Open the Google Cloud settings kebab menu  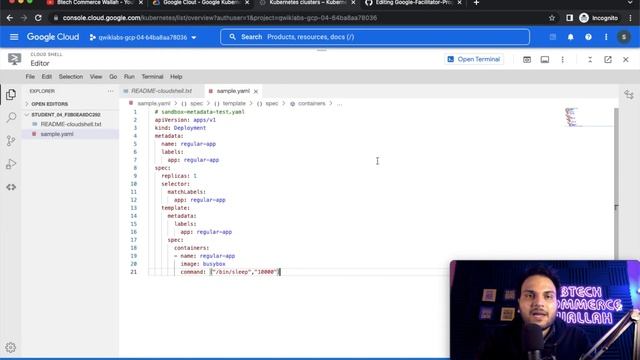tap(606, 37)
